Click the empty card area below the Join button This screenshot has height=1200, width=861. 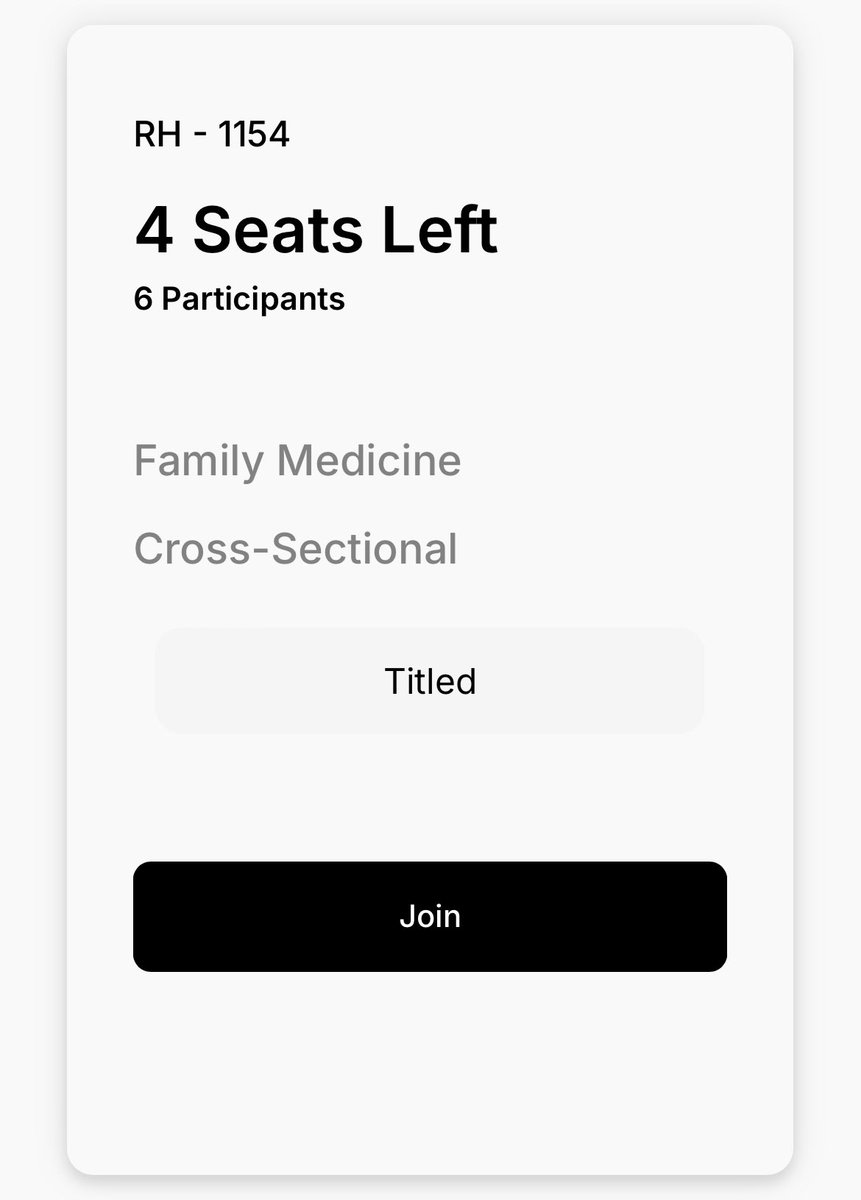tap(430, 1070)
